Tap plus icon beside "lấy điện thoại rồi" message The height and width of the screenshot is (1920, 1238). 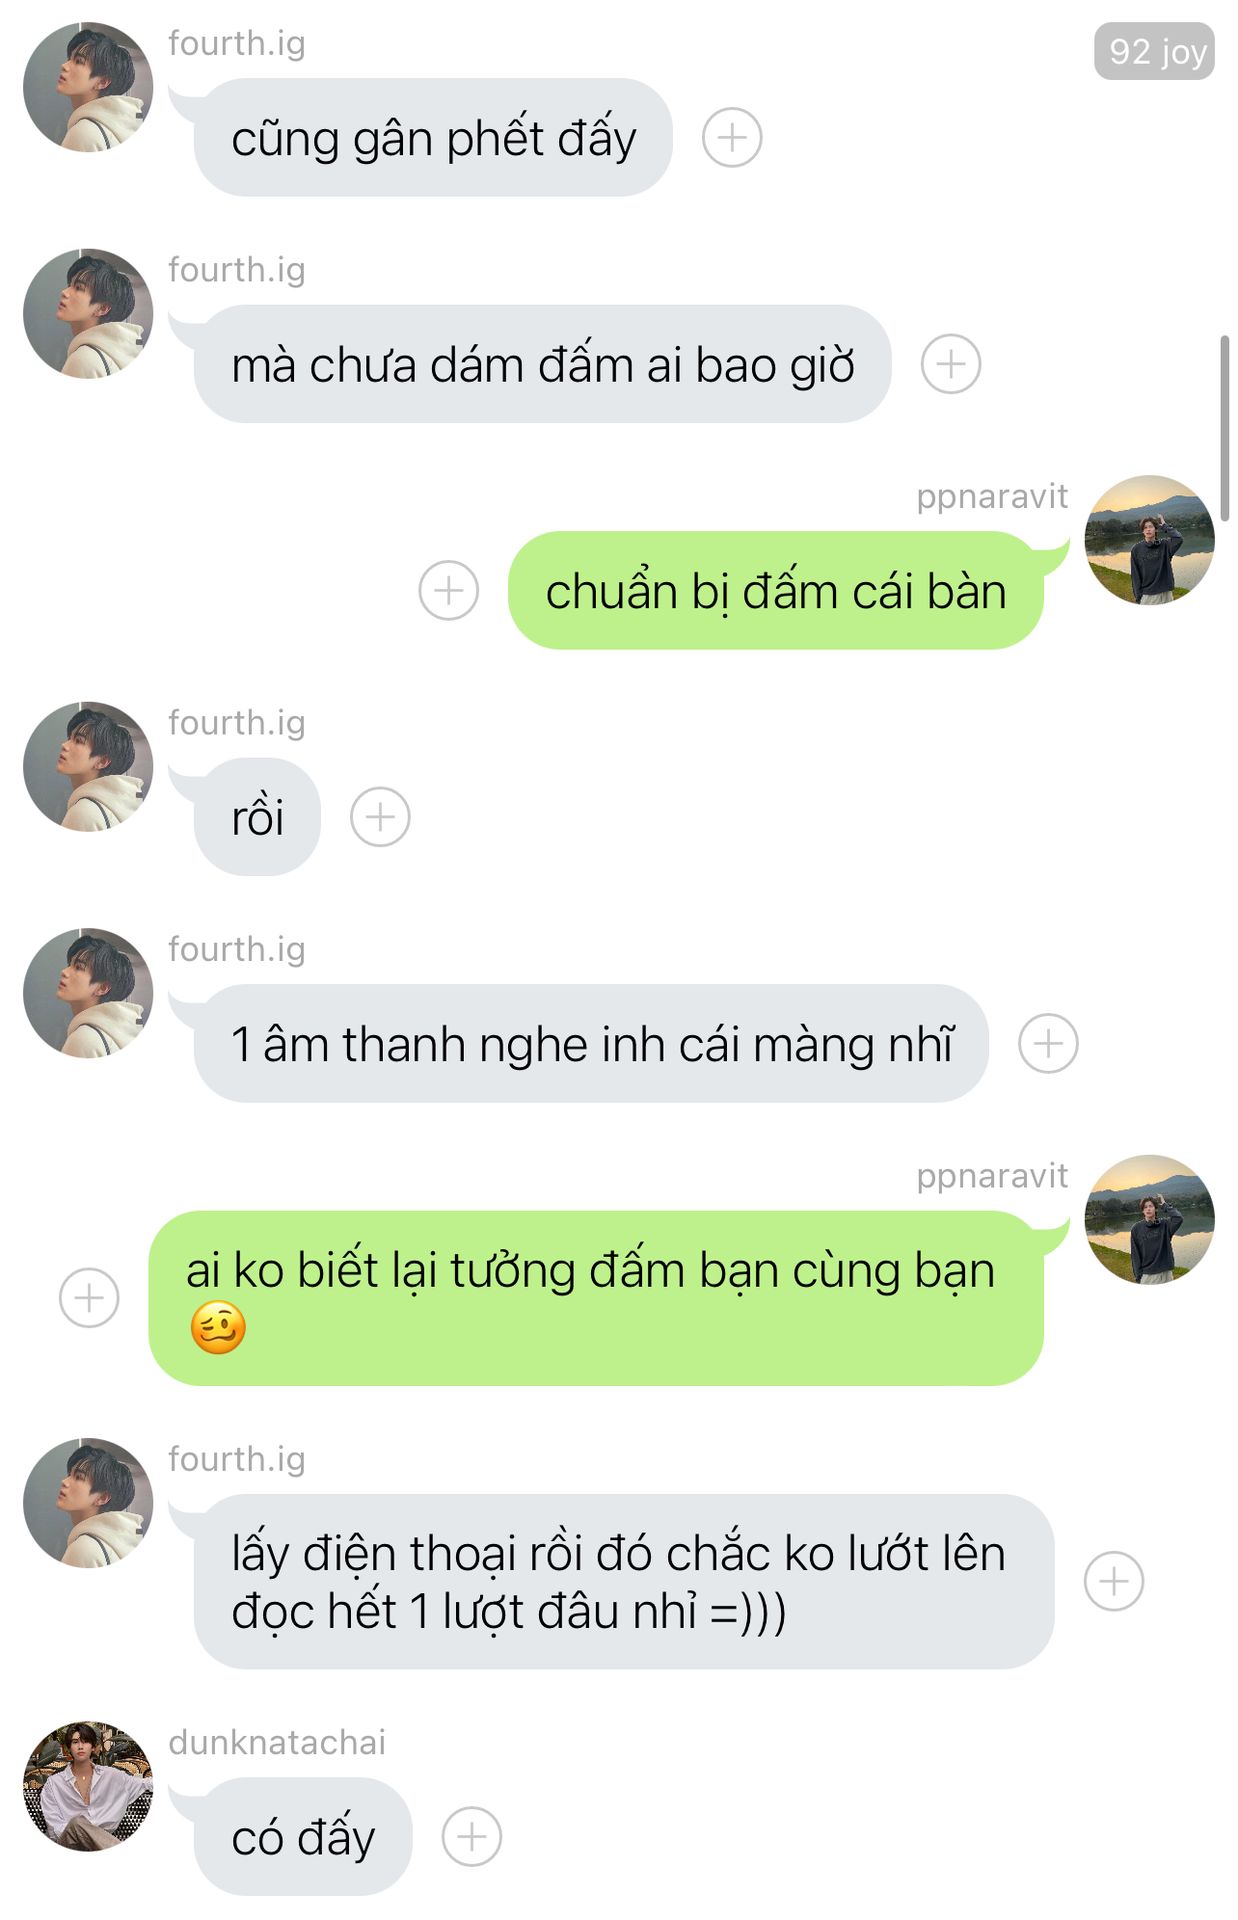click(x=1114, y=1581)
